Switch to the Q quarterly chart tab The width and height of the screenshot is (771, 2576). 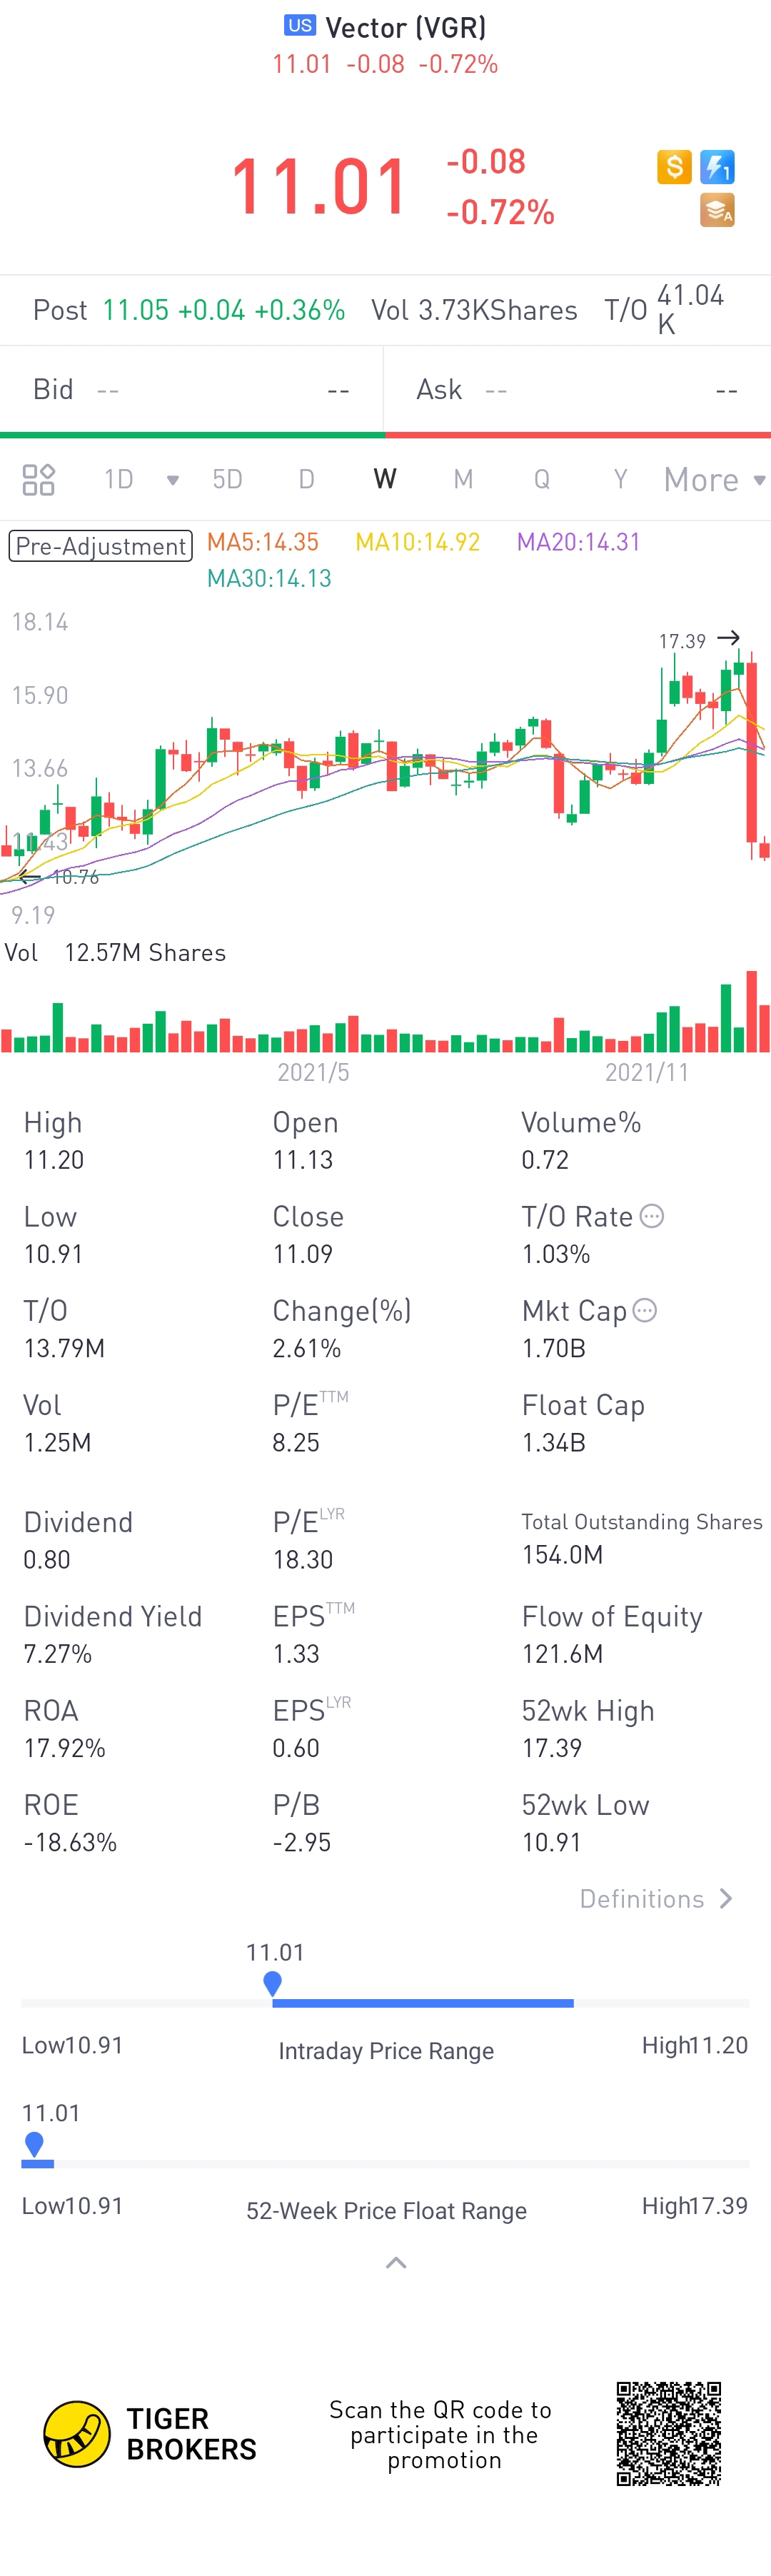542,480
